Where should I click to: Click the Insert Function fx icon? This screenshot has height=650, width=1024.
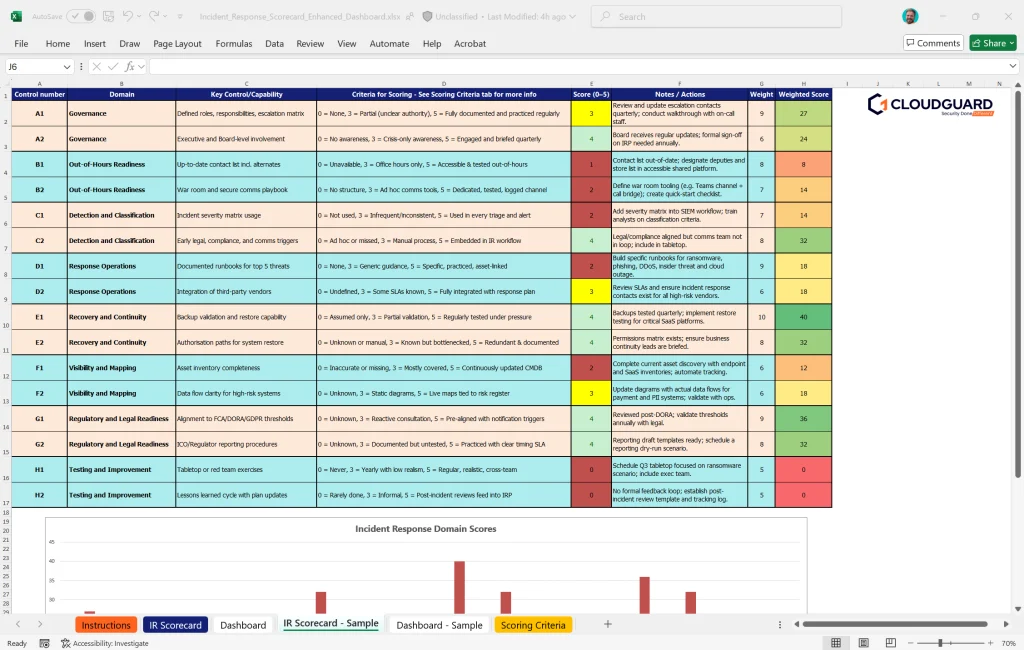click(x=137, y=67)
